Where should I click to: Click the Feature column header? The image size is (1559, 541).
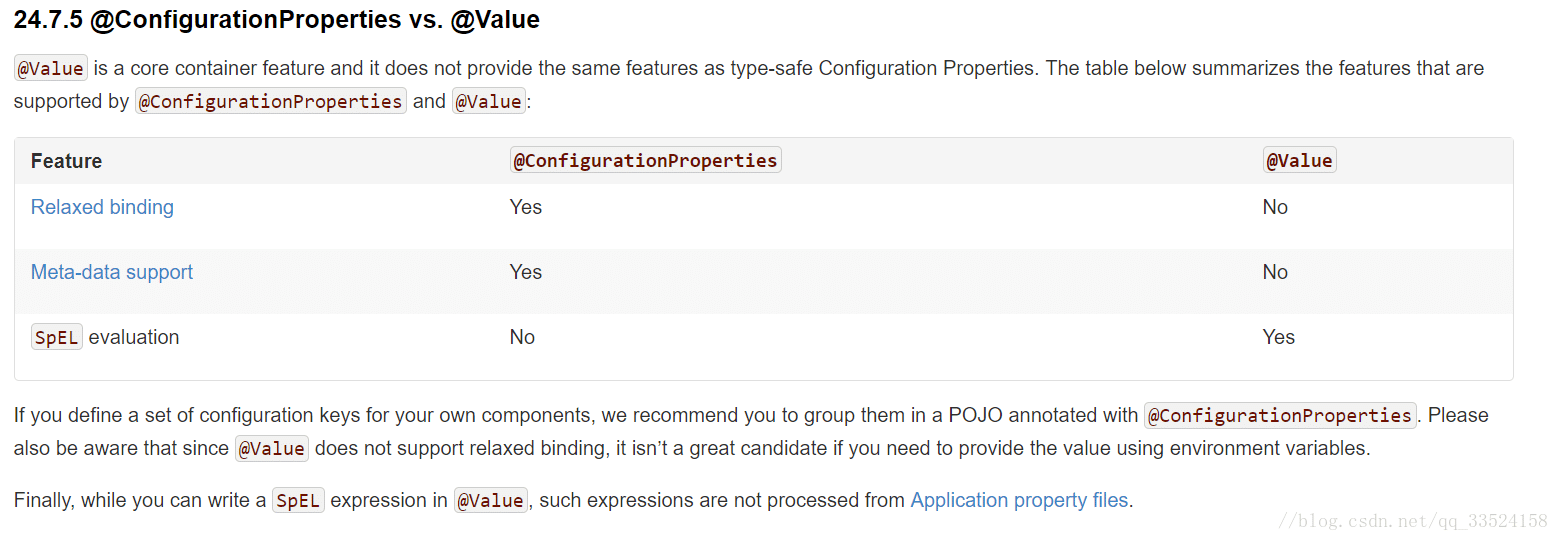66,161
